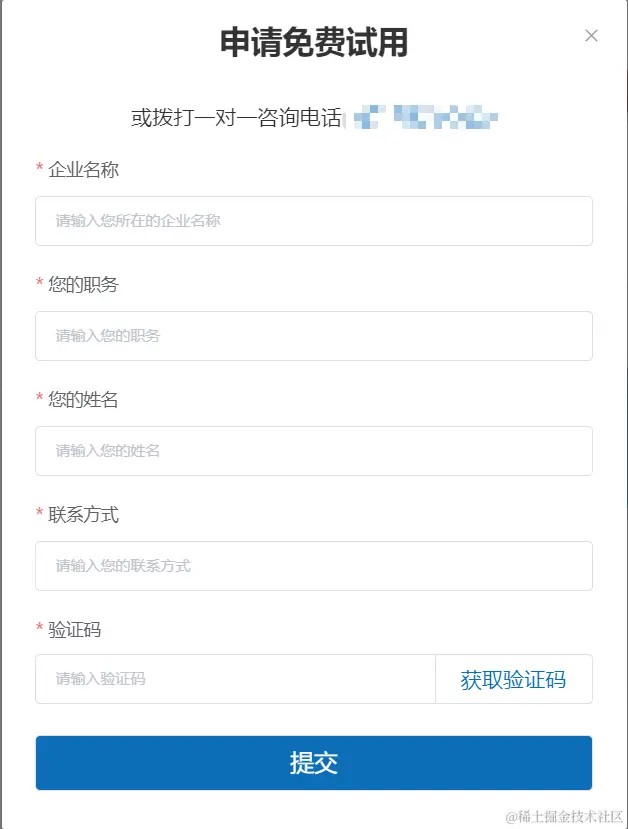Click the red asterisk beside 验证码
628x829 pixels.
[x=39, y=629]
